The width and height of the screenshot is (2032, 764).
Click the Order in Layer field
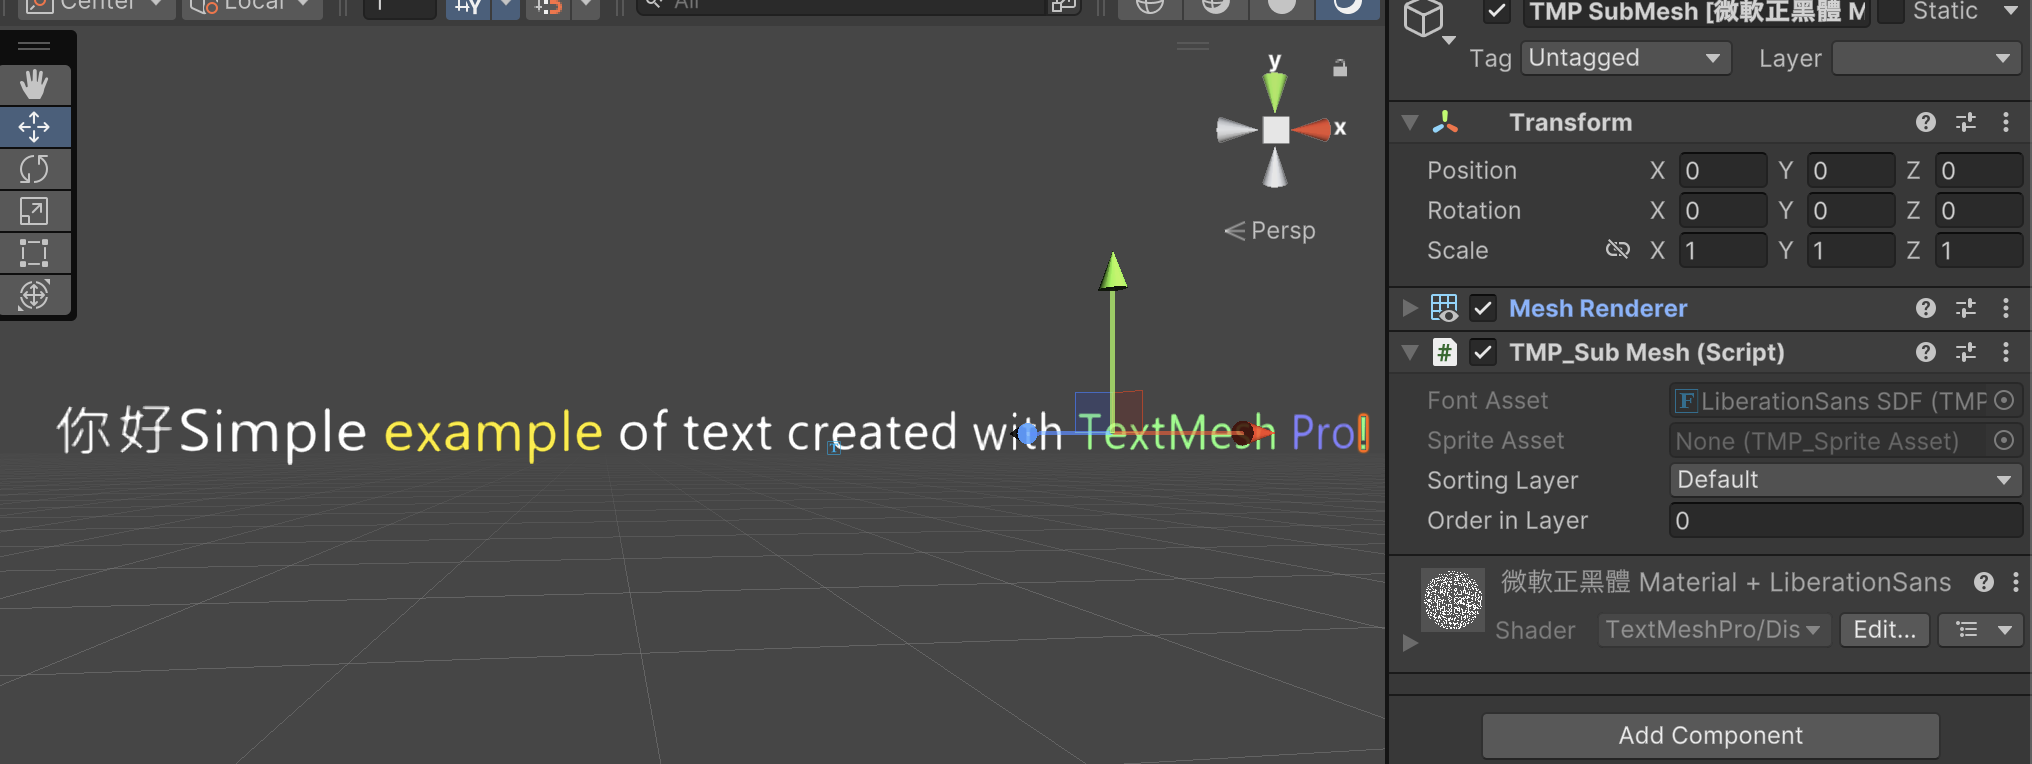[1846, 520]
